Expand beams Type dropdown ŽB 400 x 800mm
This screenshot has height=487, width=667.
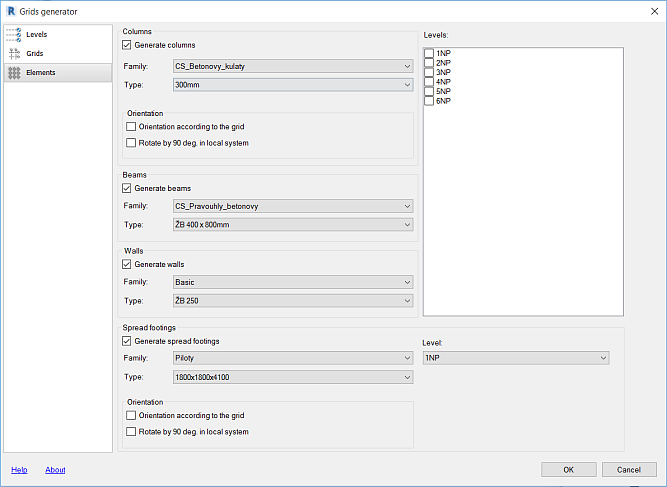tap(292, 225)
